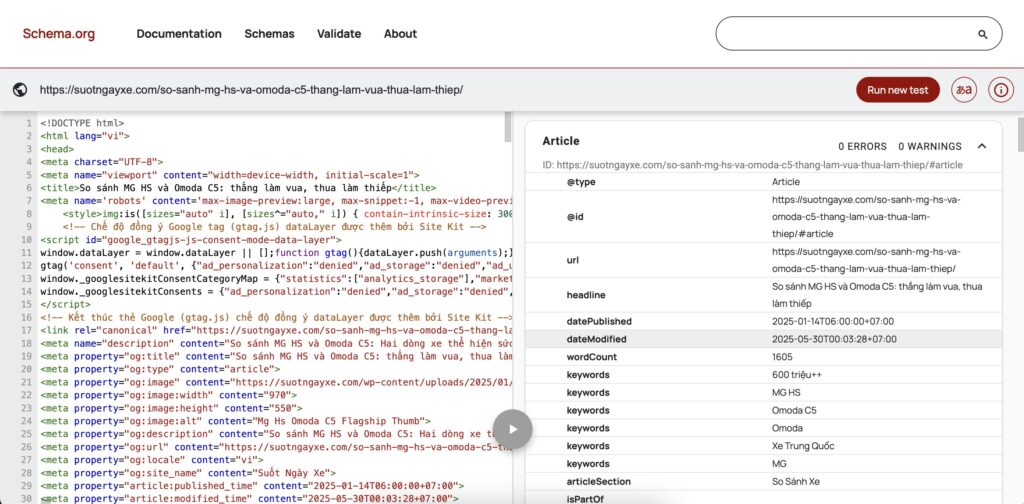Focus the site search input field
Viewport: 1024px width, 504px height.
click(x=859, y=34)
